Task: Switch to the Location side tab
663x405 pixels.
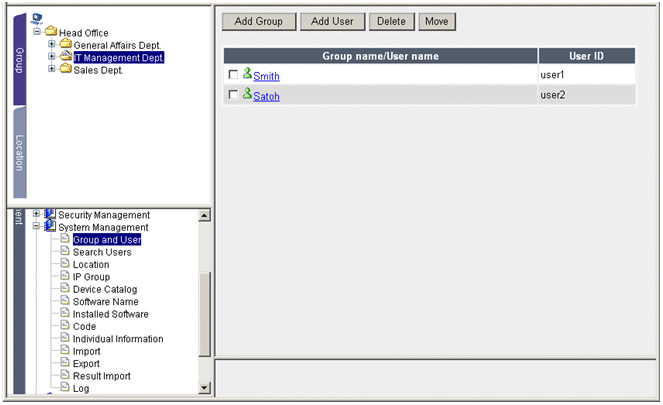Action: click(x=19, y=152)
